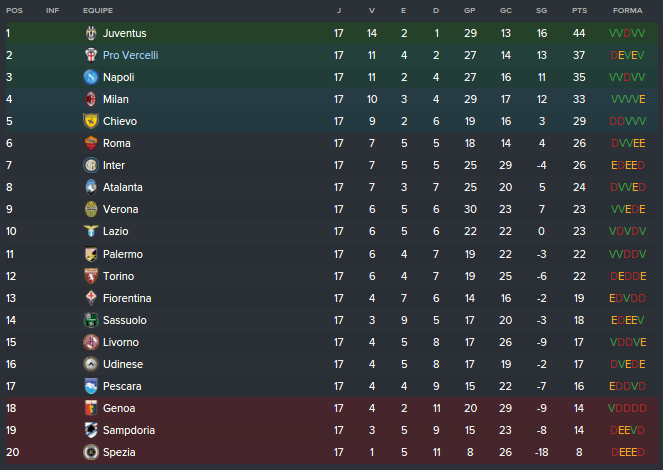Sort by the FORMA column header
The height and width of the screenshot is (470, 663).
click(627, 10)
